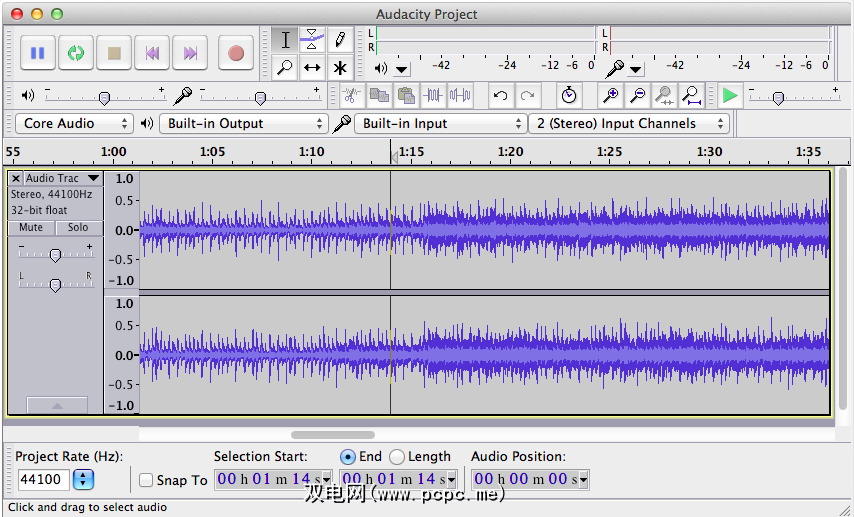This screenshot has height=517, width=854.
Task: Click the Stop button
Action: [x=114, y=53]
